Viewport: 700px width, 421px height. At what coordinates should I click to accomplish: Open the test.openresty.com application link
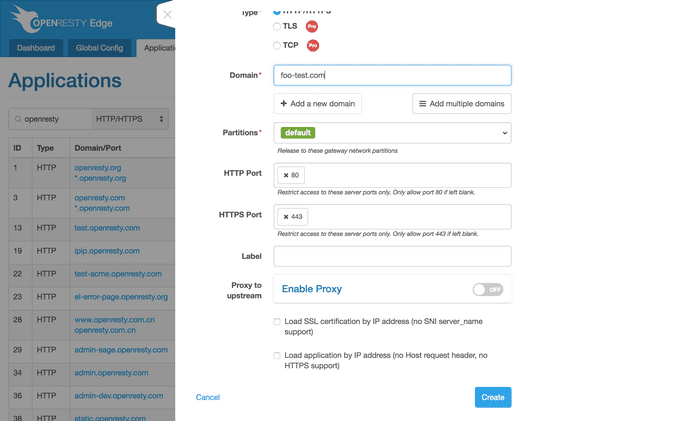tap(107, 228)
